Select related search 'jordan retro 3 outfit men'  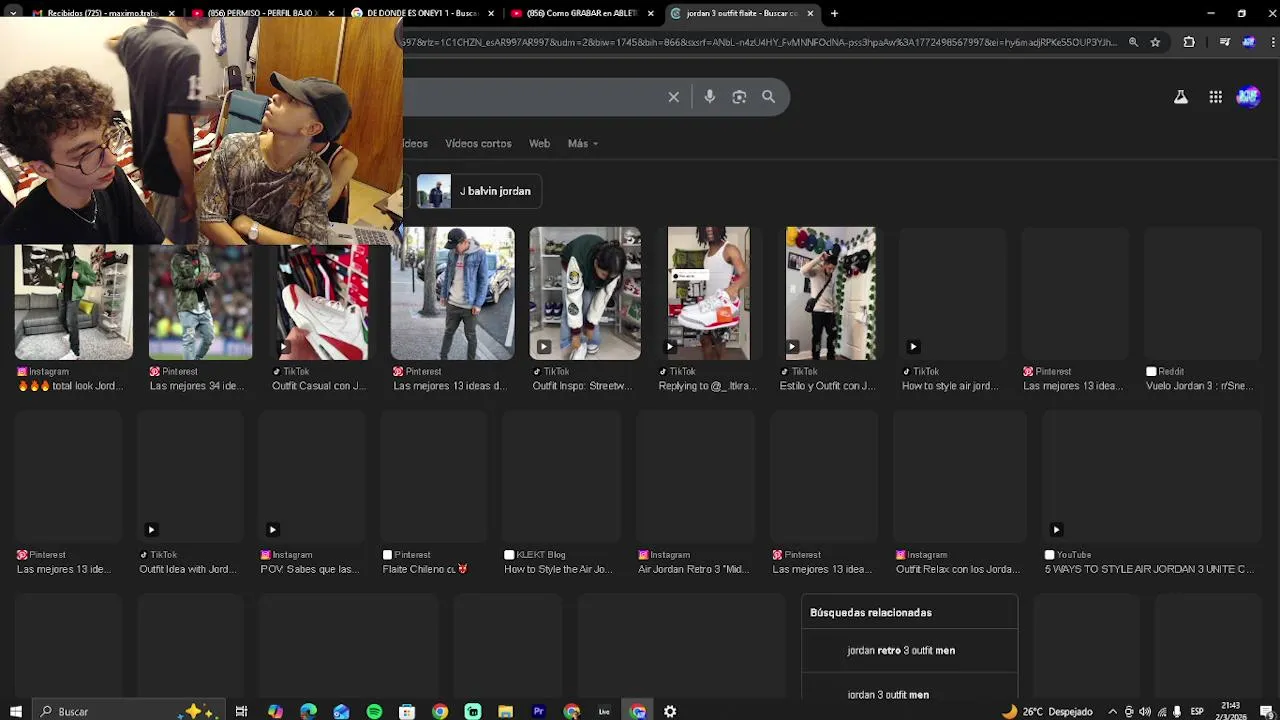(x=901, y=650)
